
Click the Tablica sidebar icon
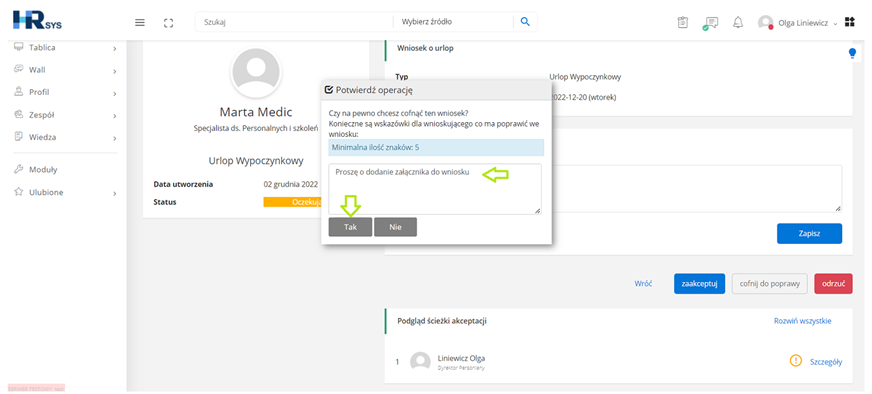point(18,47)
